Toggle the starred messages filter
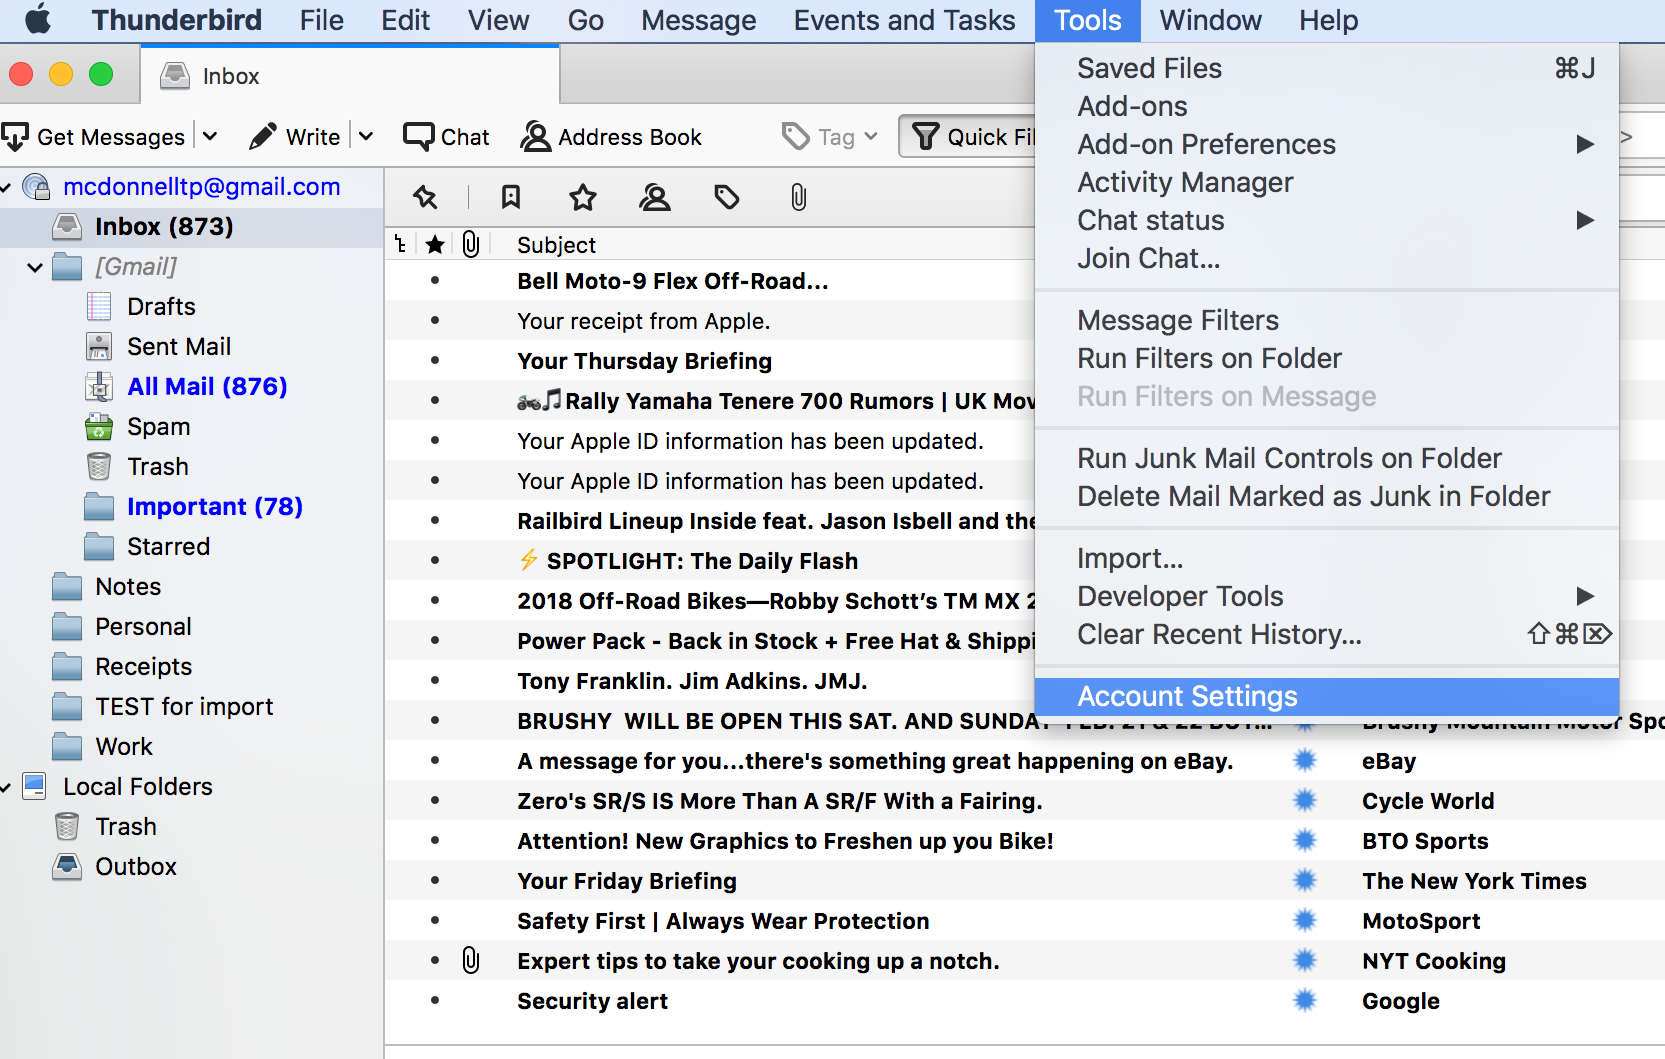Screen dimensions: 1665x1059 tap(583, 197)
